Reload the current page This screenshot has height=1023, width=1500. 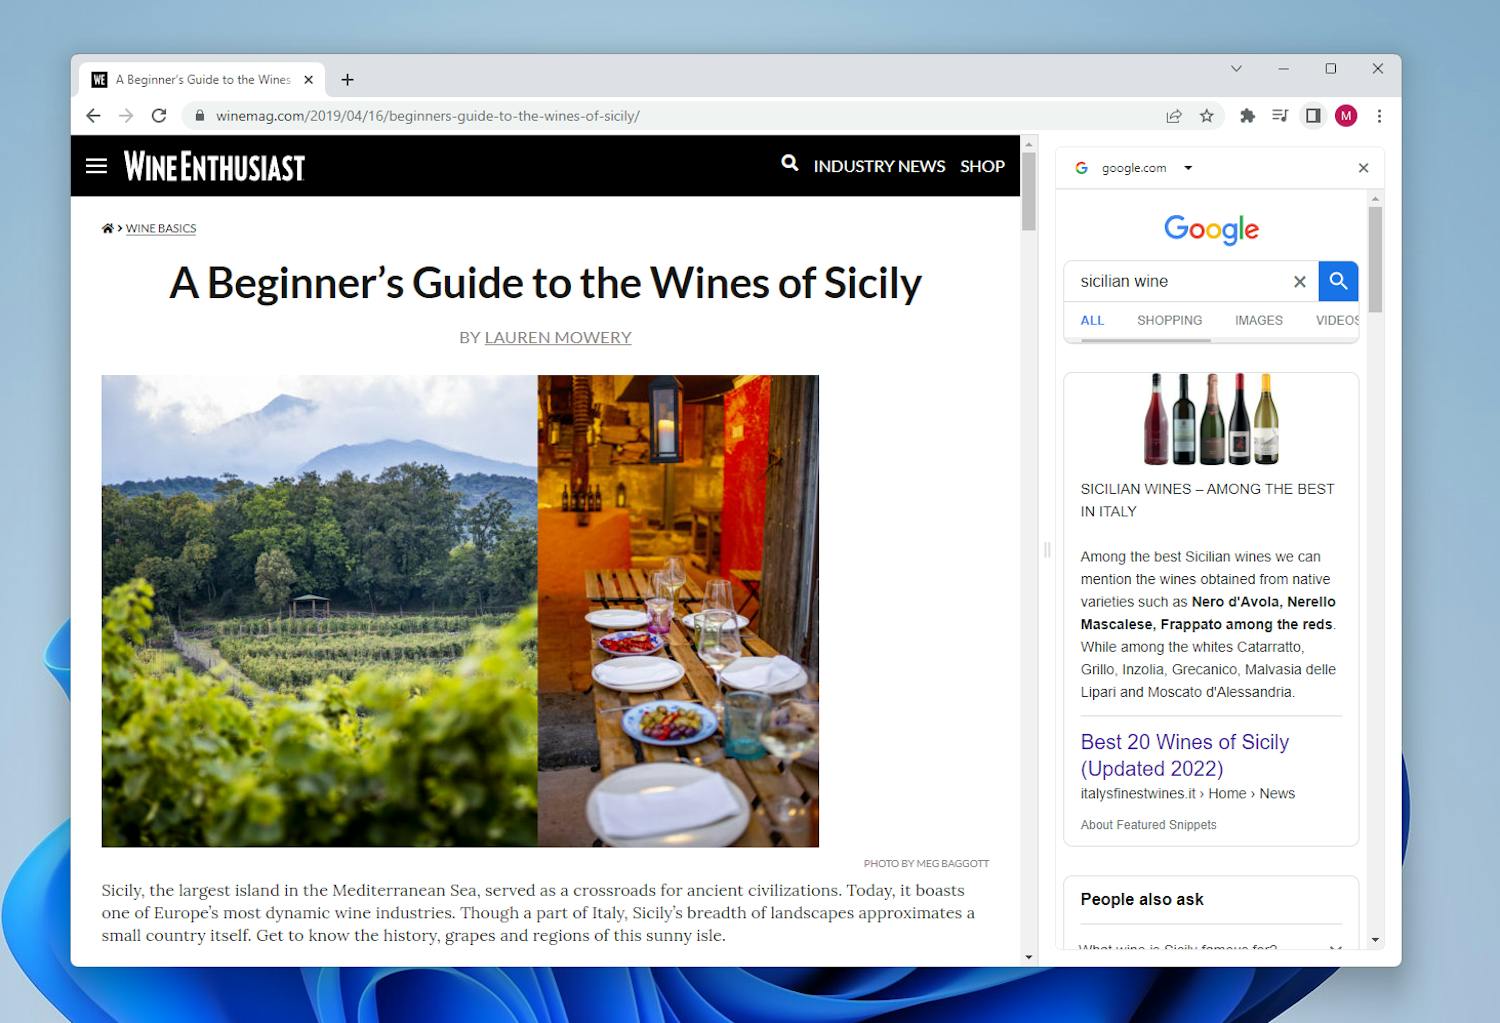point(159,115)
